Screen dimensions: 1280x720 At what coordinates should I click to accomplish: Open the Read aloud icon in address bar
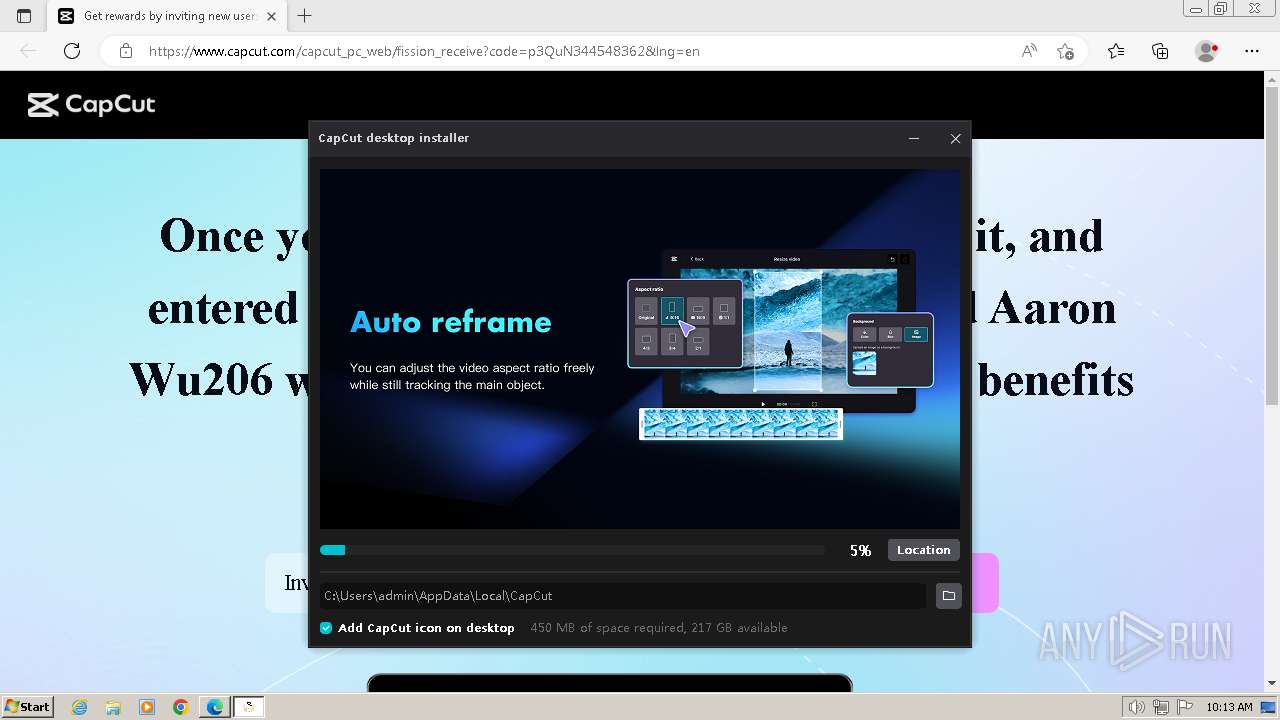point(1029,51)
